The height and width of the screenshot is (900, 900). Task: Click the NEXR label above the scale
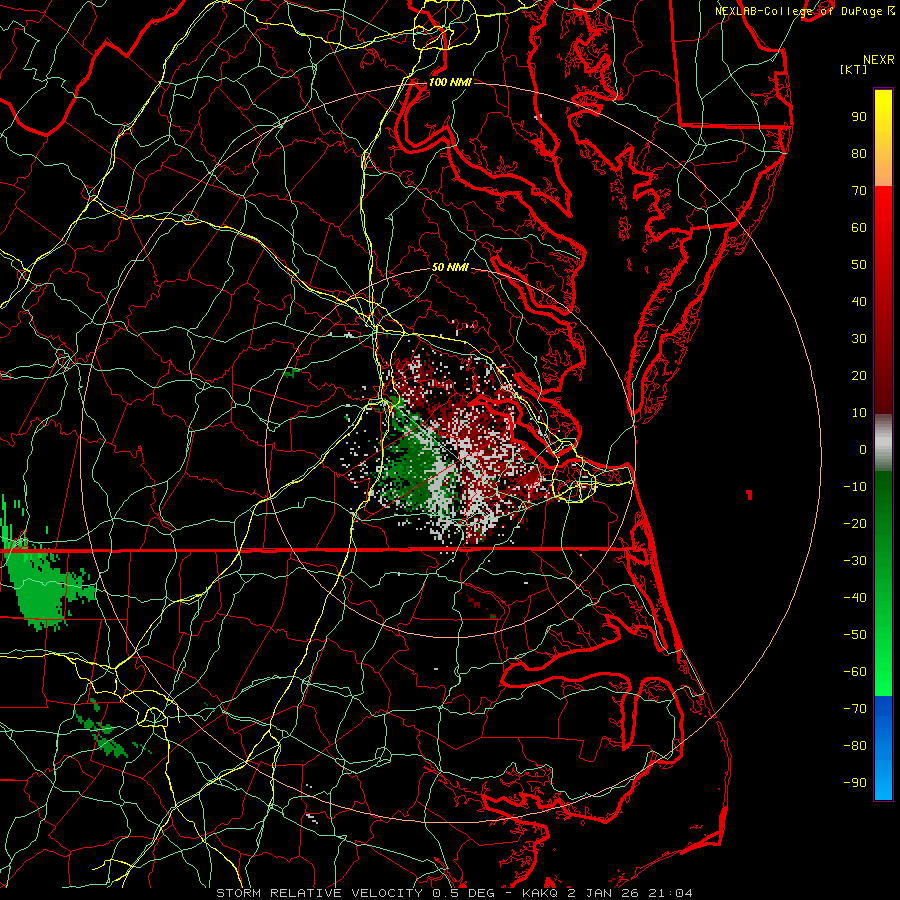click(879, 60)
